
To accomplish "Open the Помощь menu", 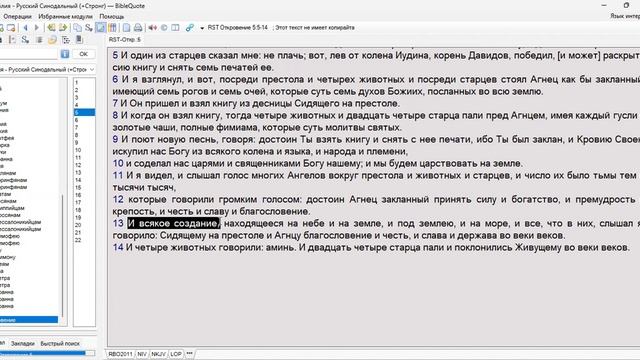I will click(x=112, y=16).
